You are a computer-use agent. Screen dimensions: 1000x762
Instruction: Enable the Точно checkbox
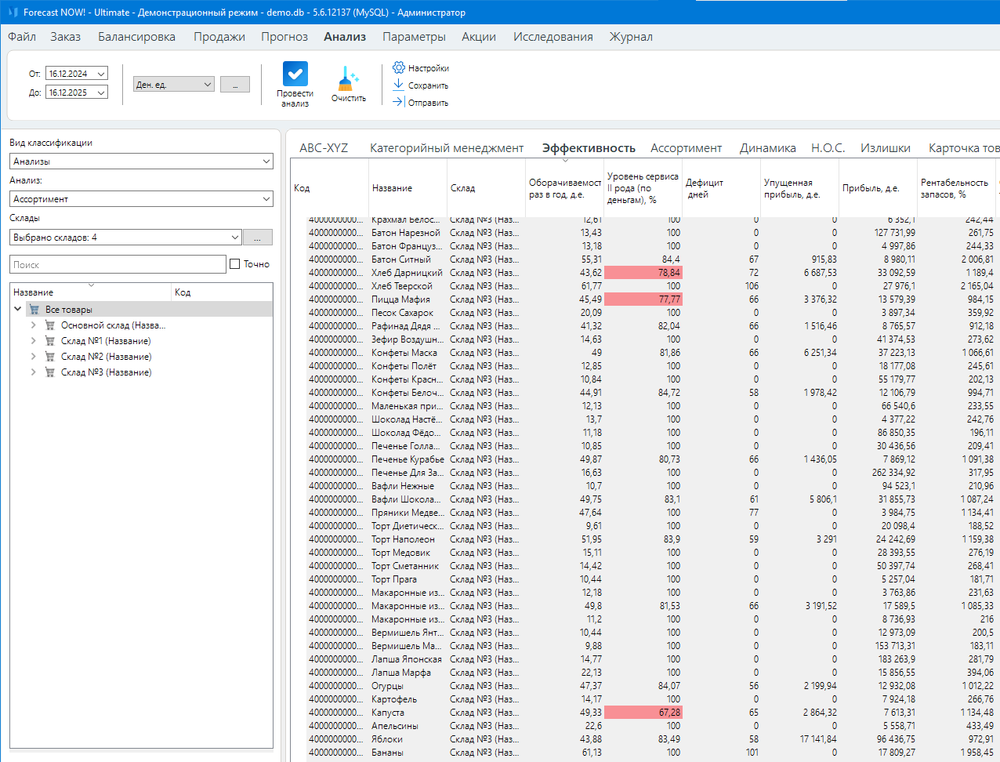235,264
